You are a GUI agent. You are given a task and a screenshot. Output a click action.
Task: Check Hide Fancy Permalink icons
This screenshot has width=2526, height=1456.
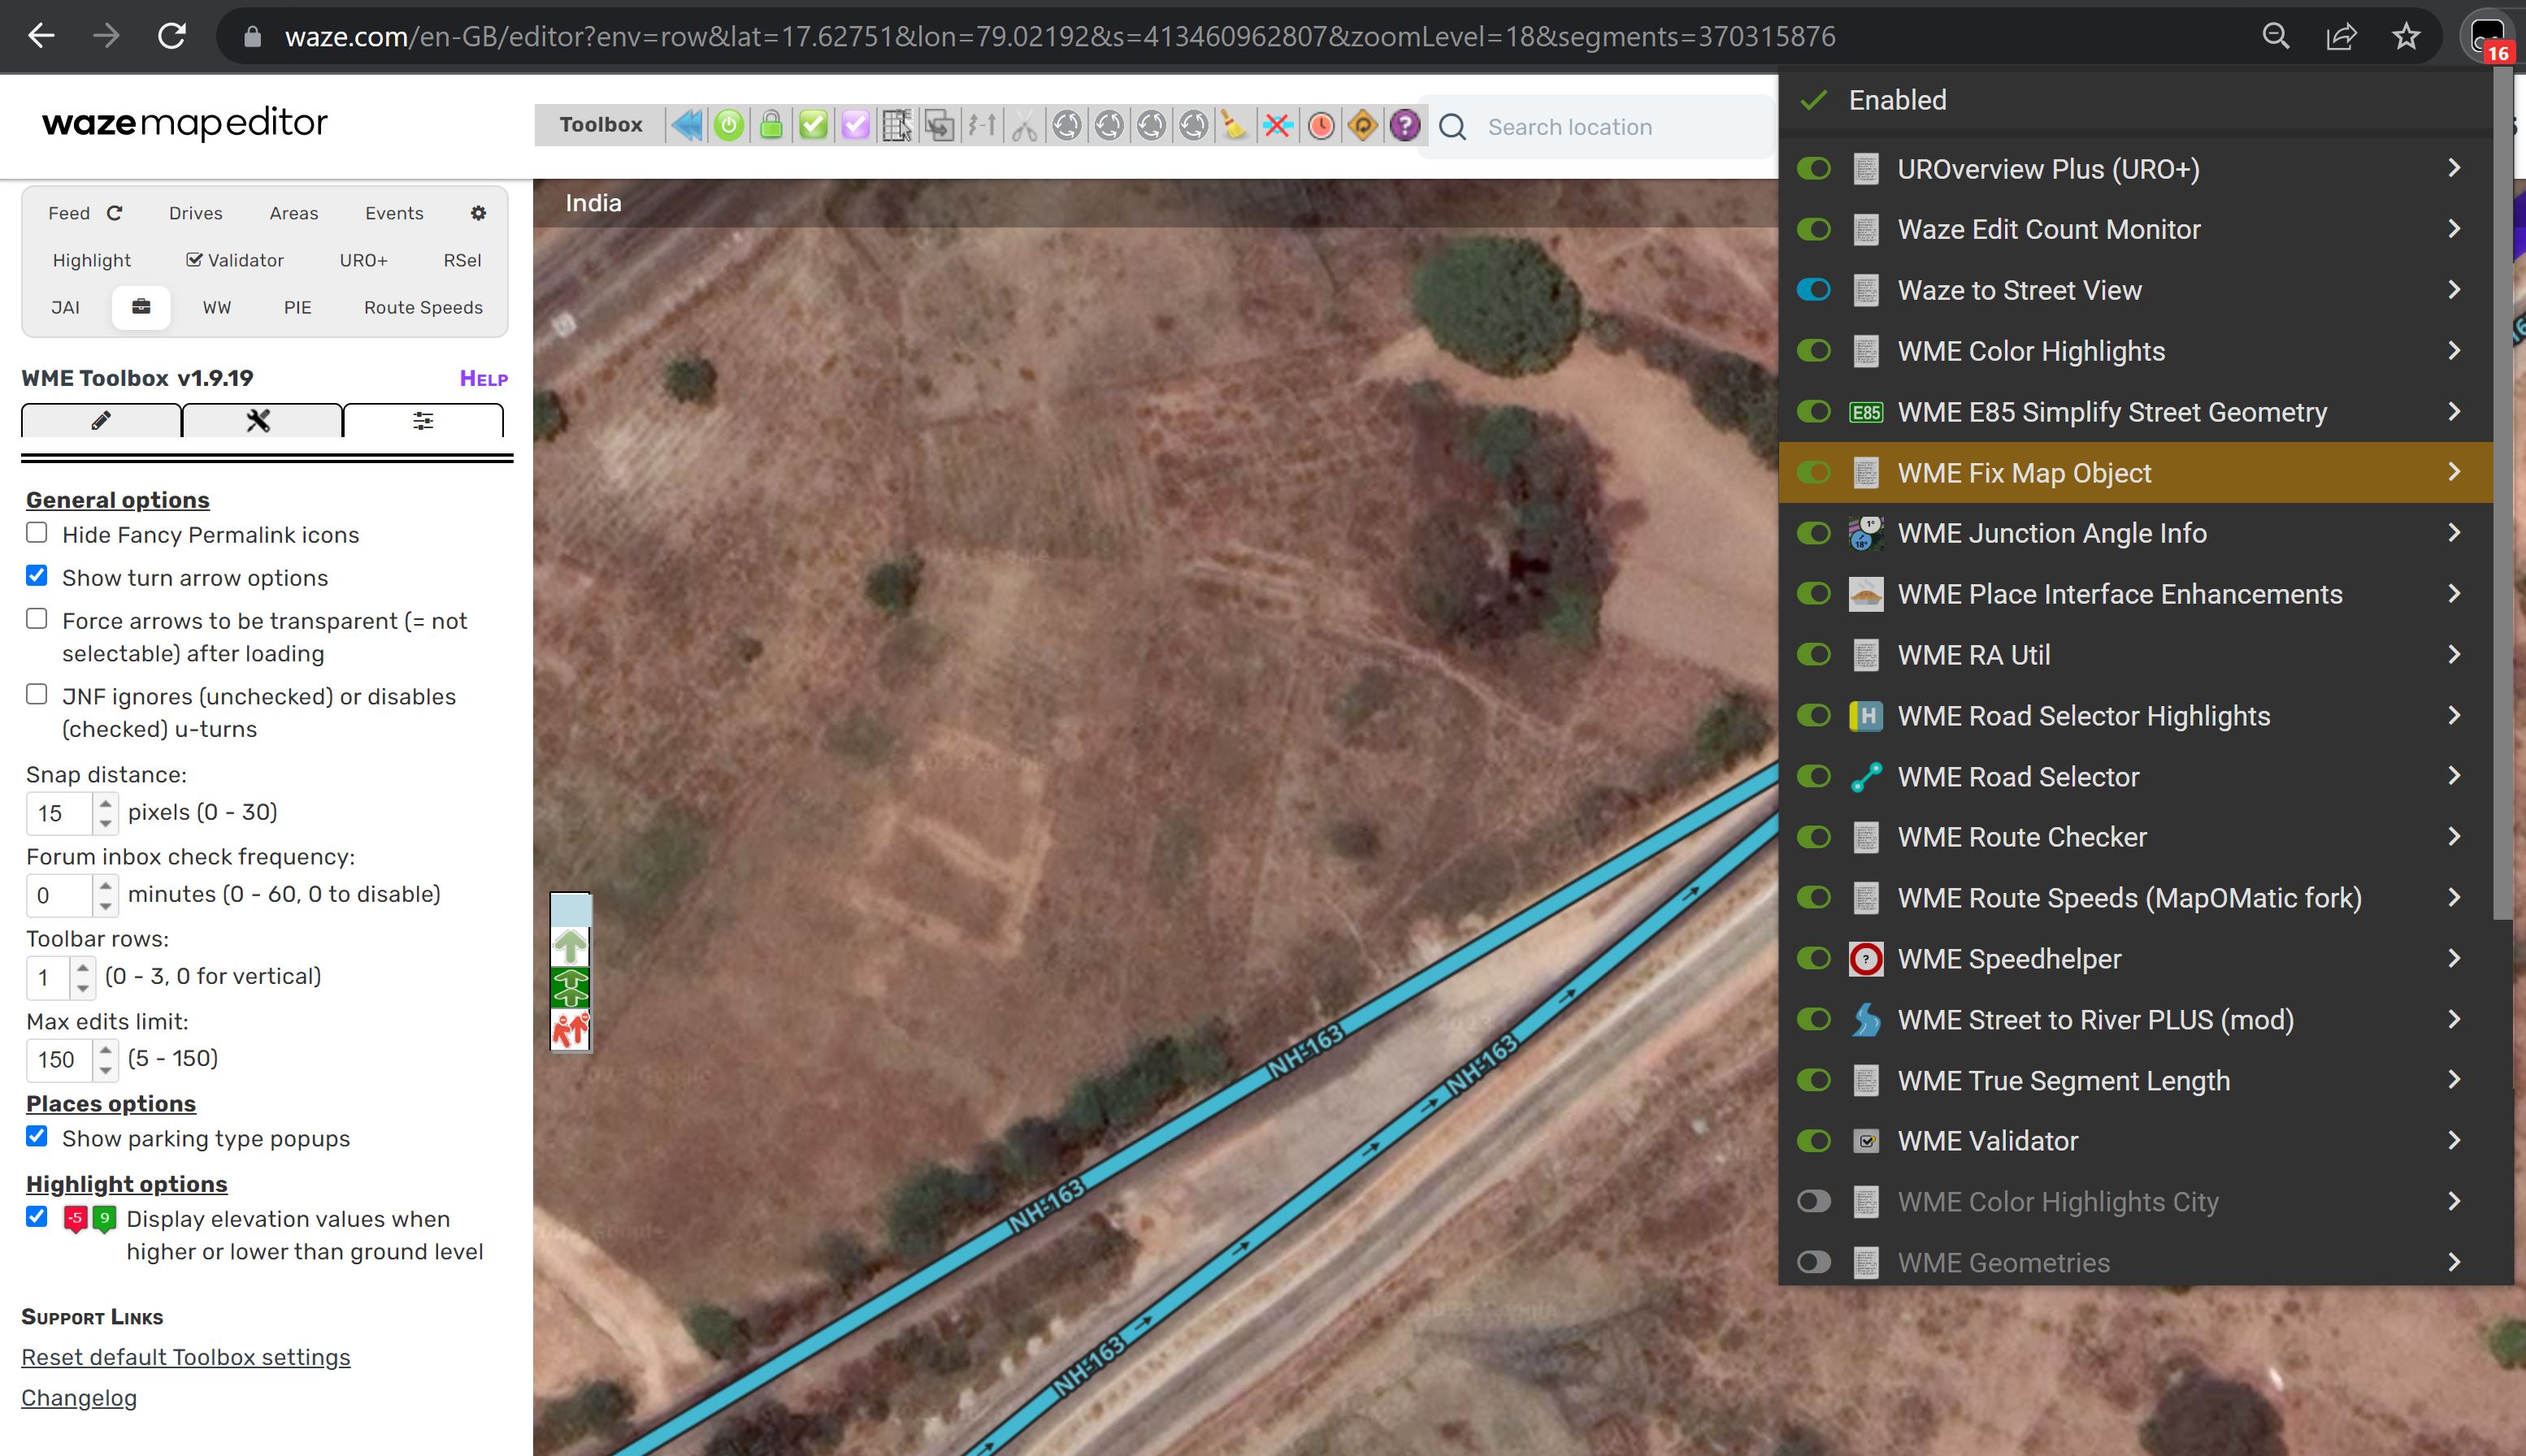pyautogui.click(x=37, y=533)
